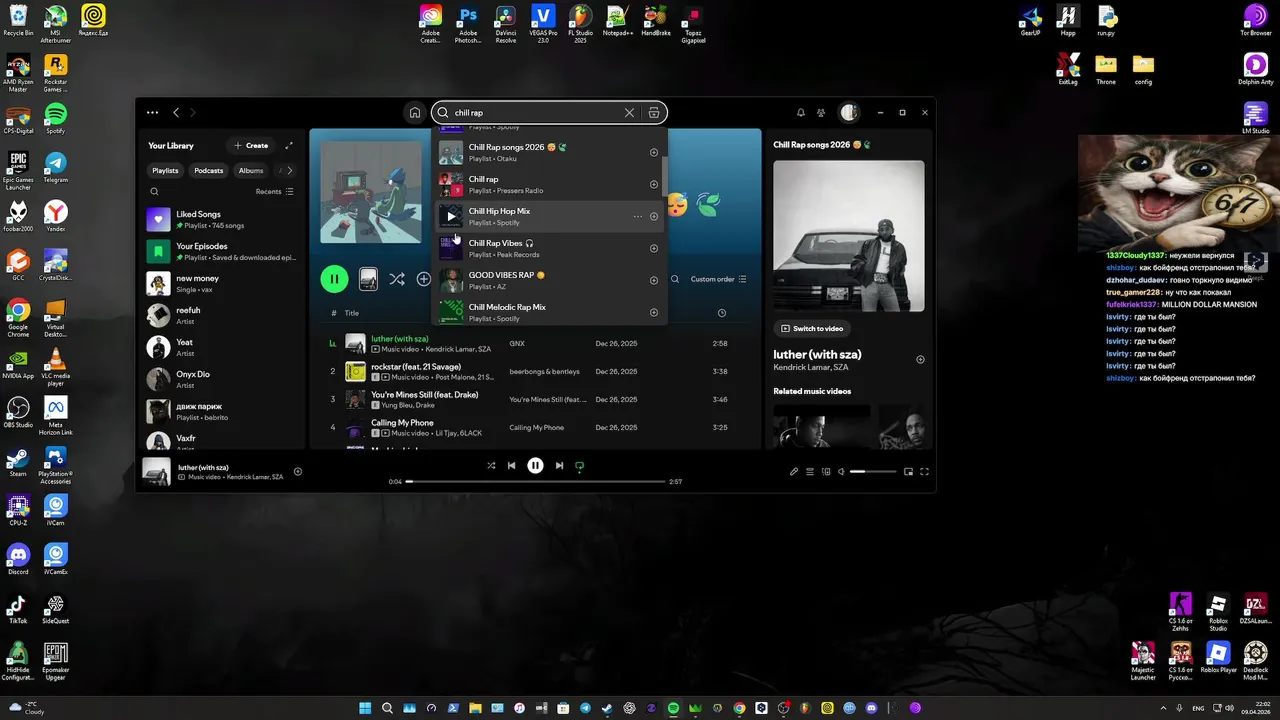This screenshot has height=720, width=1280.
Task: Open the play queue icon
Action: pos(810,472)
